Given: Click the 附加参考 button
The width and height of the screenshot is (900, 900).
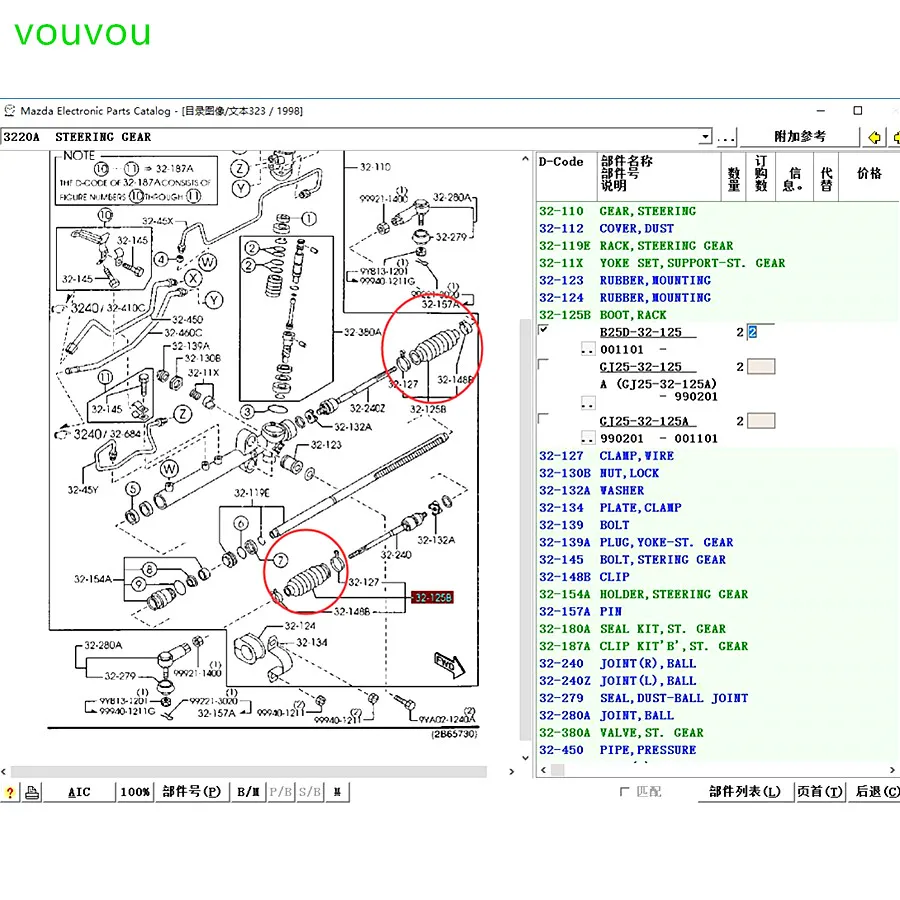Looking at the screenshot, I should 800,137.
